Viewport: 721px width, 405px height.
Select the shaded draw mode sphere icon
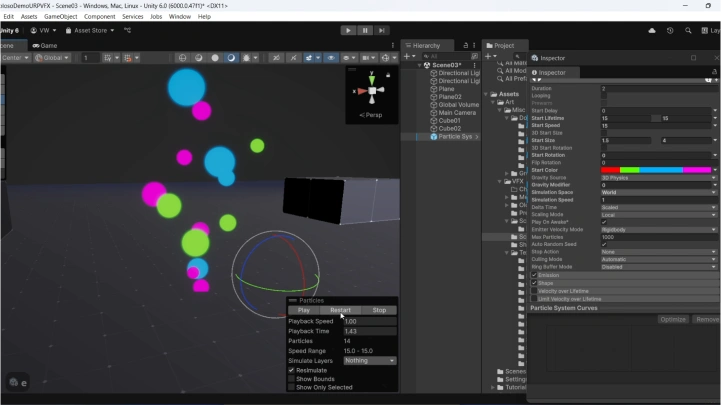(x=199, y=57)
